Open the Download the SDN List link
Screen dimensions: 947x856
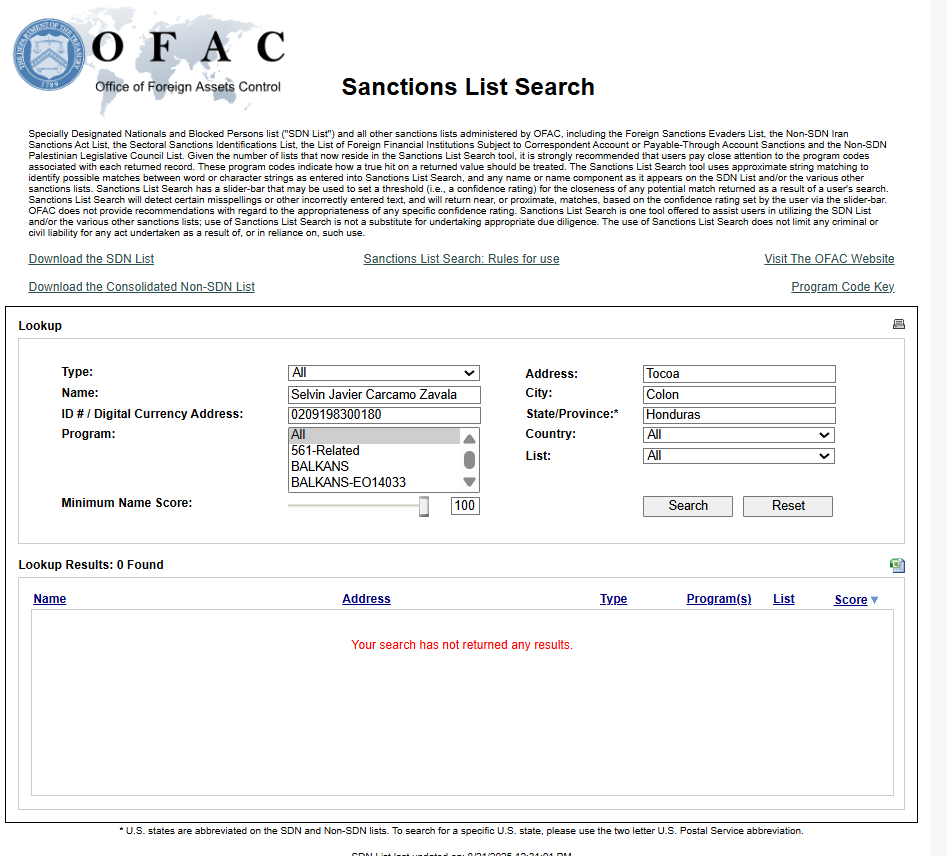pyautogui.click(x=91, y=259)
